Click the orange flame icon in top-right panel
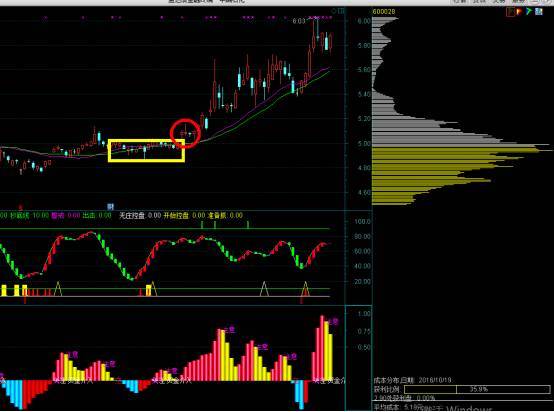This screenshot has height=412, width=554. tap(519, 12)
